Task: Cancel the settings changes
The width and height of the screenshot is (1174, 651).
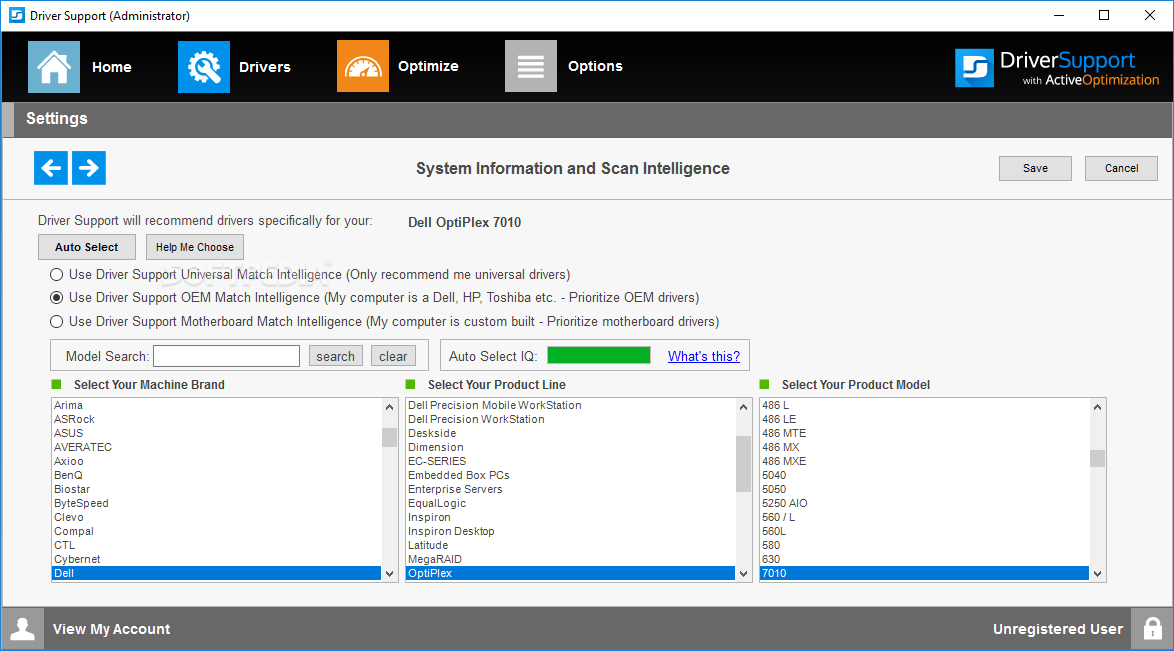Action: (x=1122, y=169)
